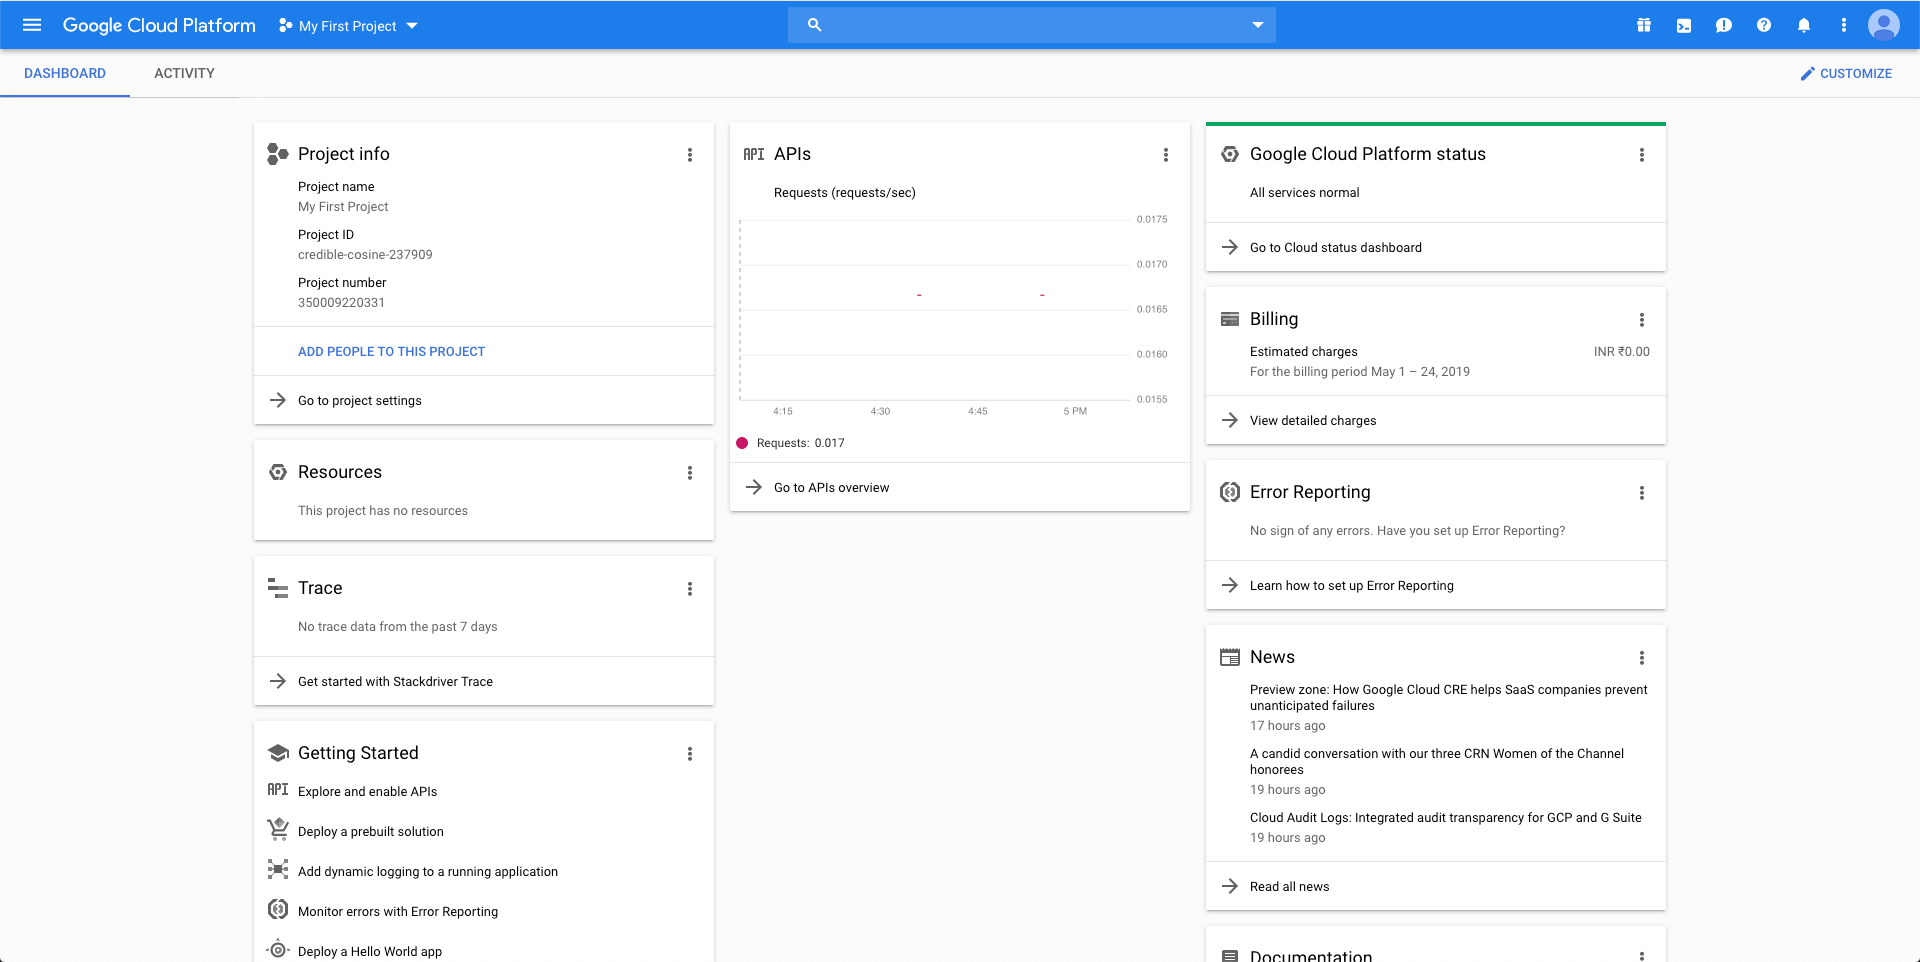Open top bar vertical dots settings menu
The image size is (1920, 962).
pyautogui.click(x=1844, y=25)
